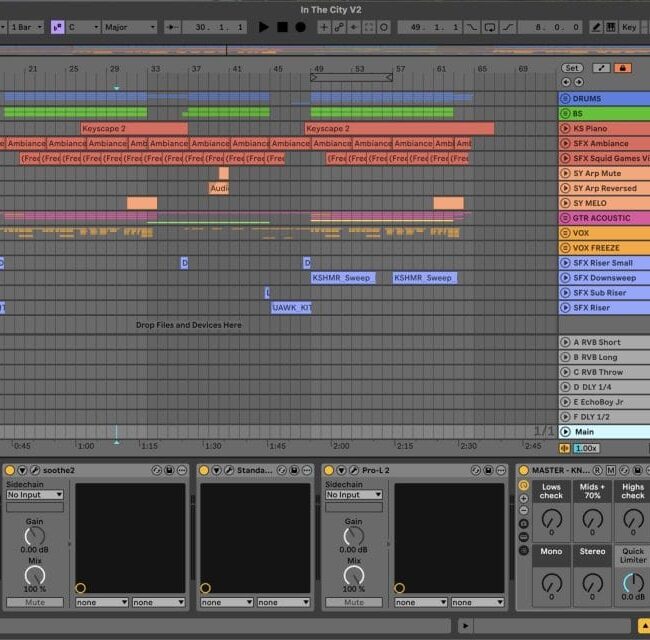Unfold the DRUMS group track
Viewport: 650px width, 640px height.
[x=566, y=99]
